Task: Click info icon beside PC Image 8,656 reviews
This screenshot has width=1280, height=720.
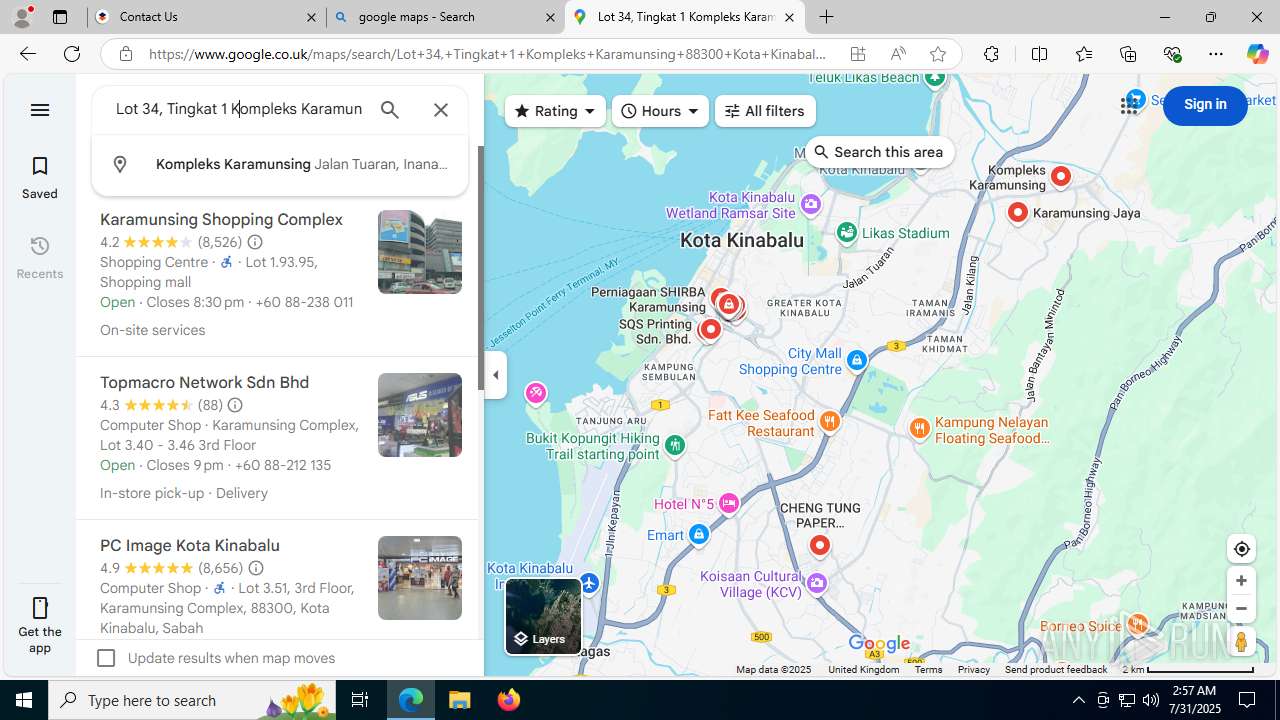Action: coord(256,568)
